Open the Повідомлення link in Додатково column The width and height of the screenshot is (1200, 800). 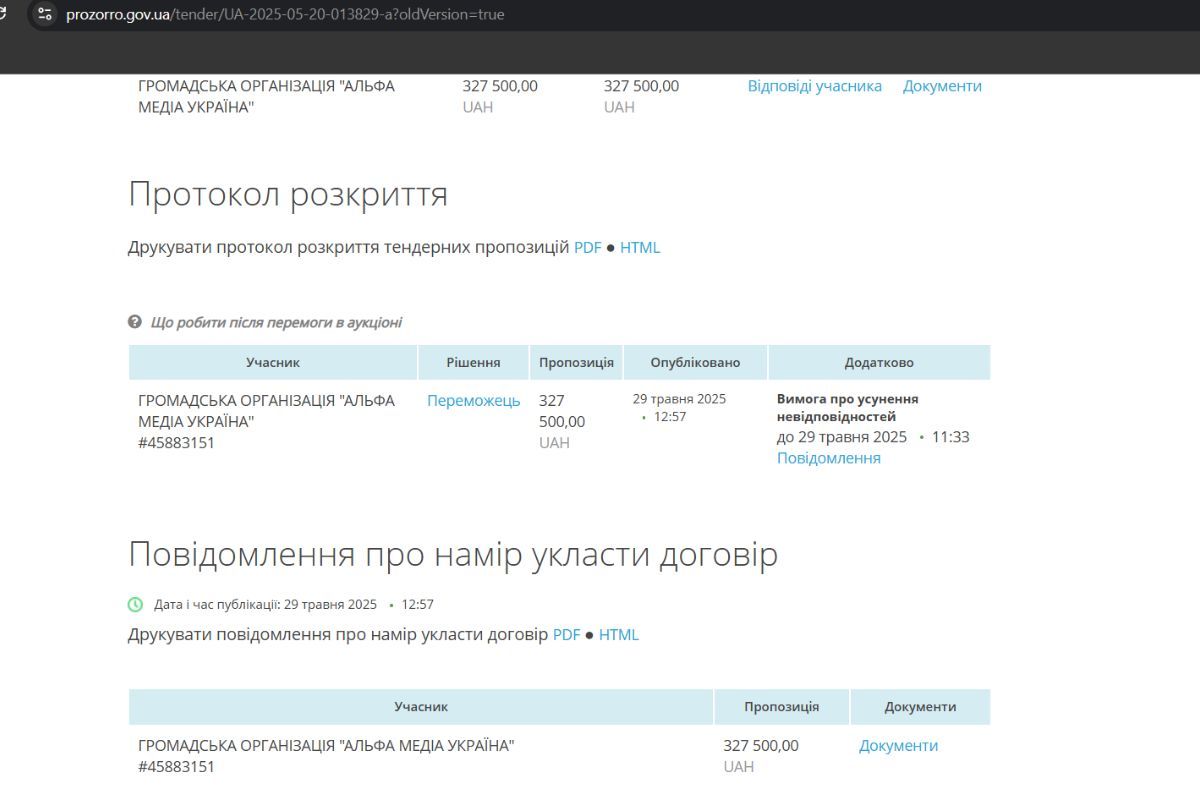[x=828, y=457]
